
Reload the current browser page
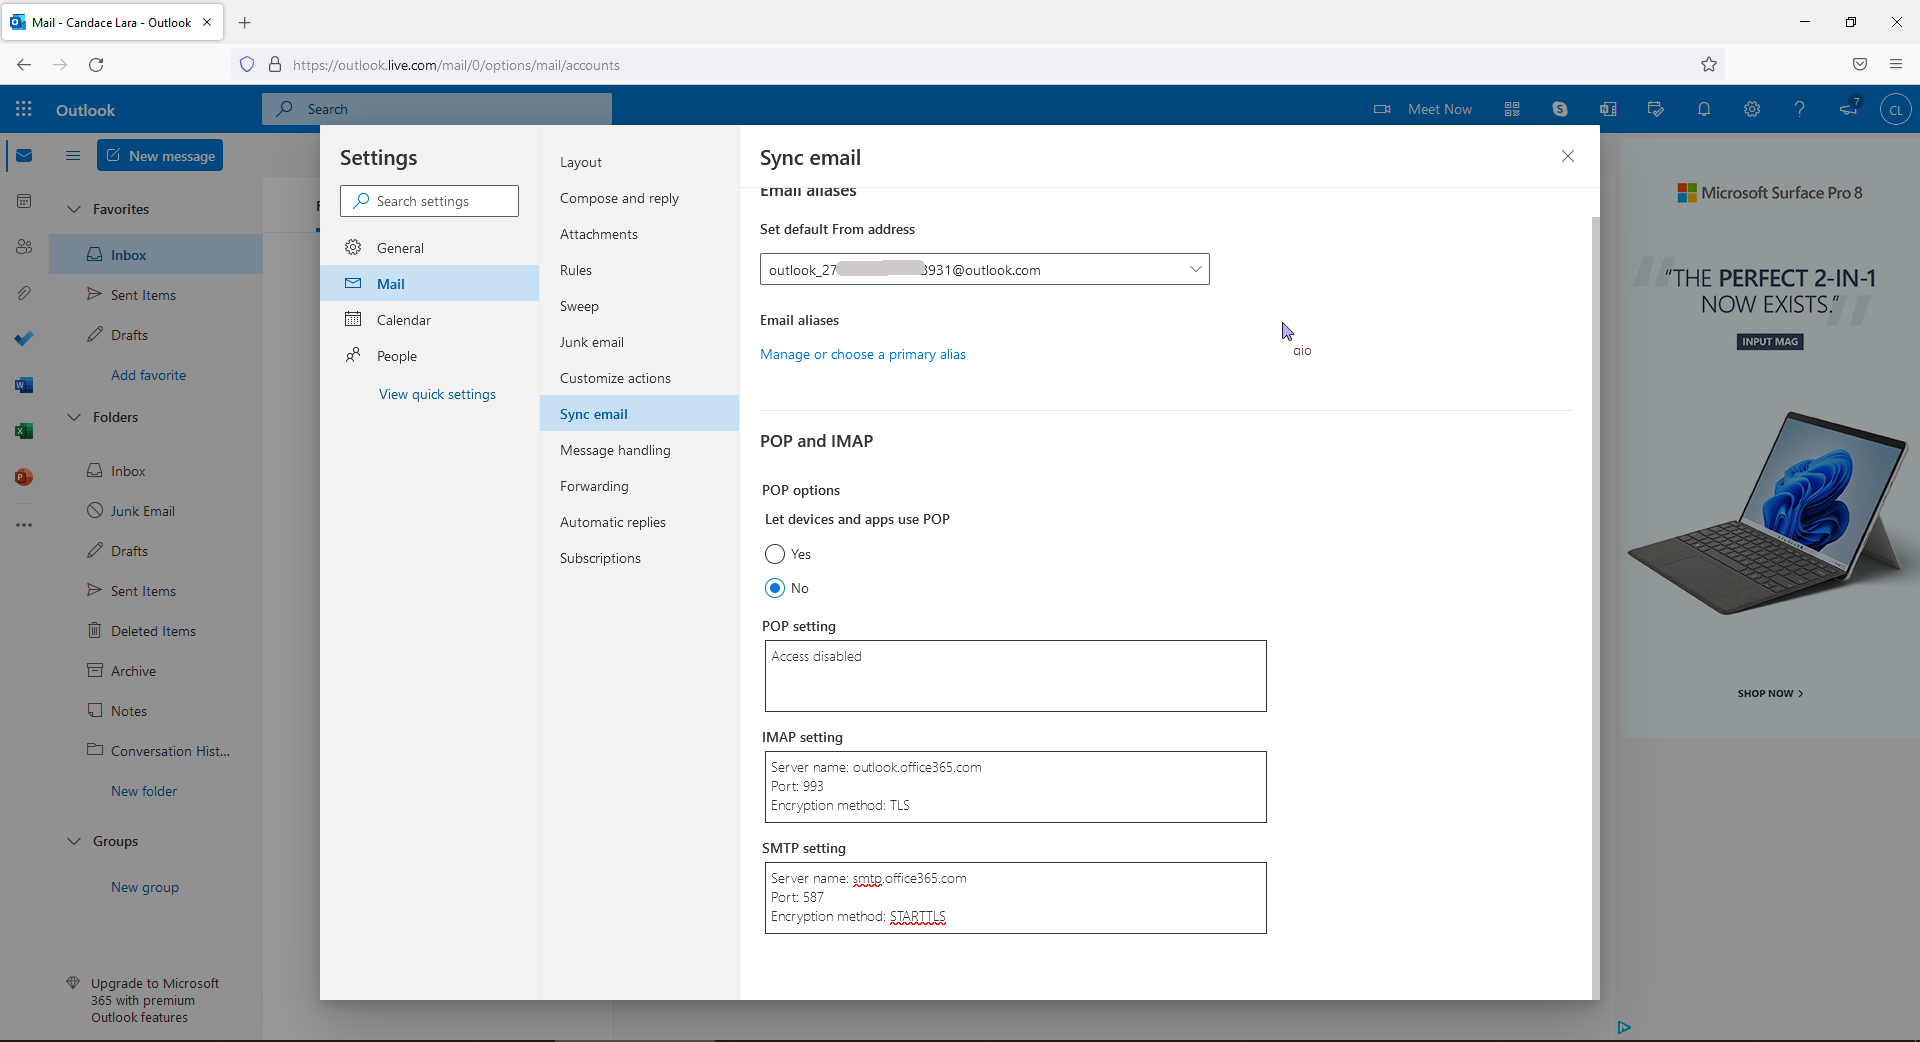pyautogui.click(x=96, y=65)
